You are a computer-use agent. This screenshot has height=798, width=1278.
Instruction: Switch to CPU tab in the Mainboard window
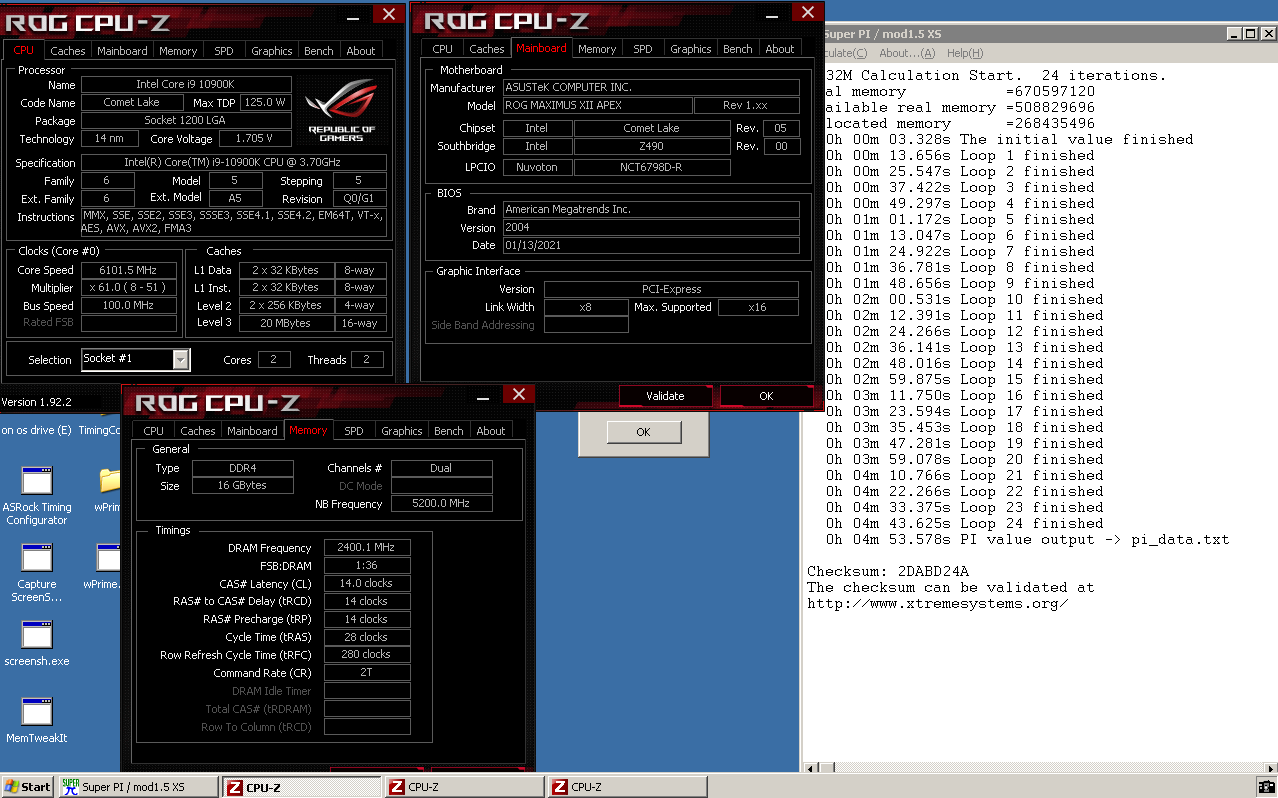pos(443,49)
